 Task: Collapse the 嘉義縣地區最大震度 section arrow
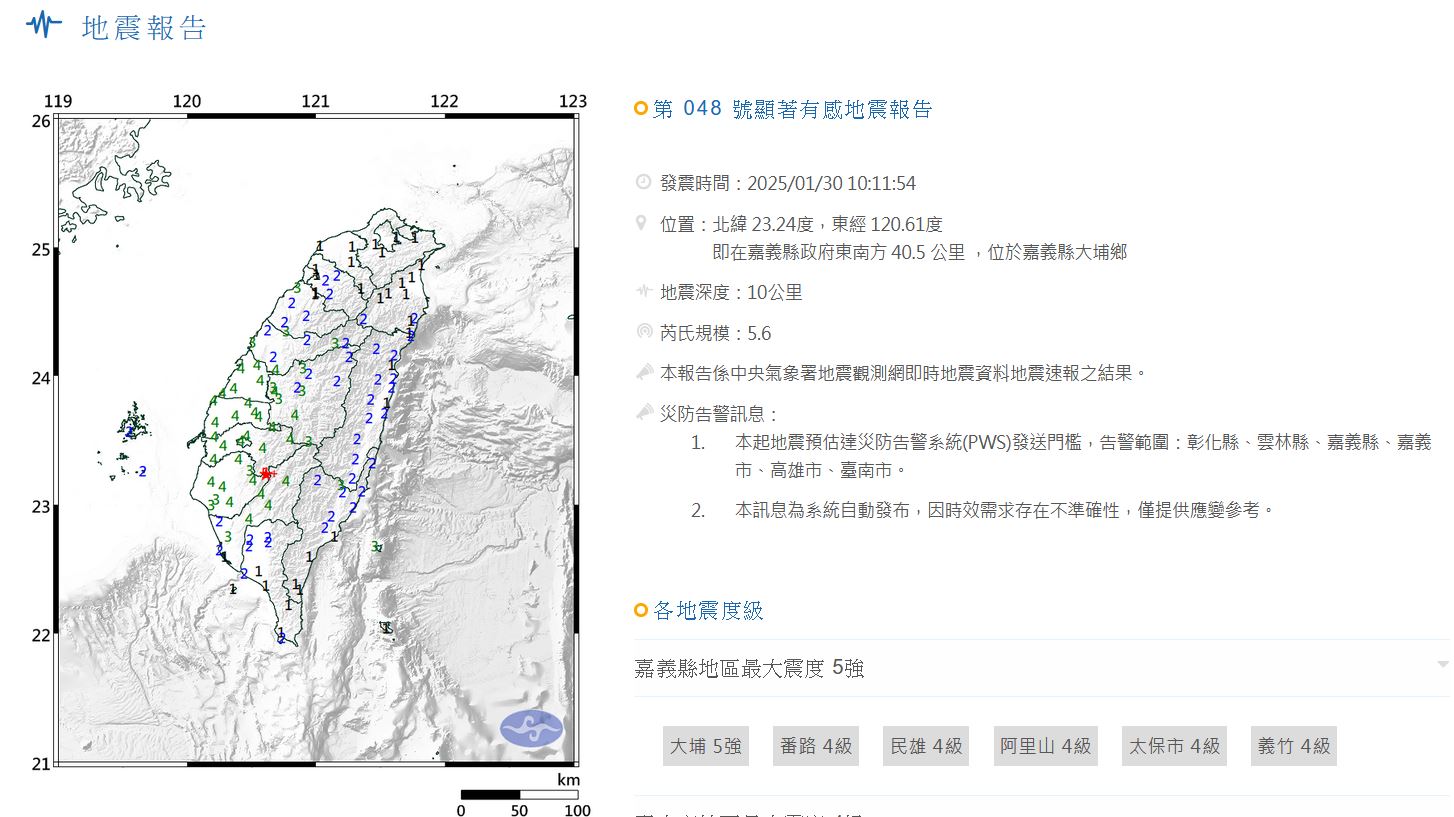point(1442,665)
